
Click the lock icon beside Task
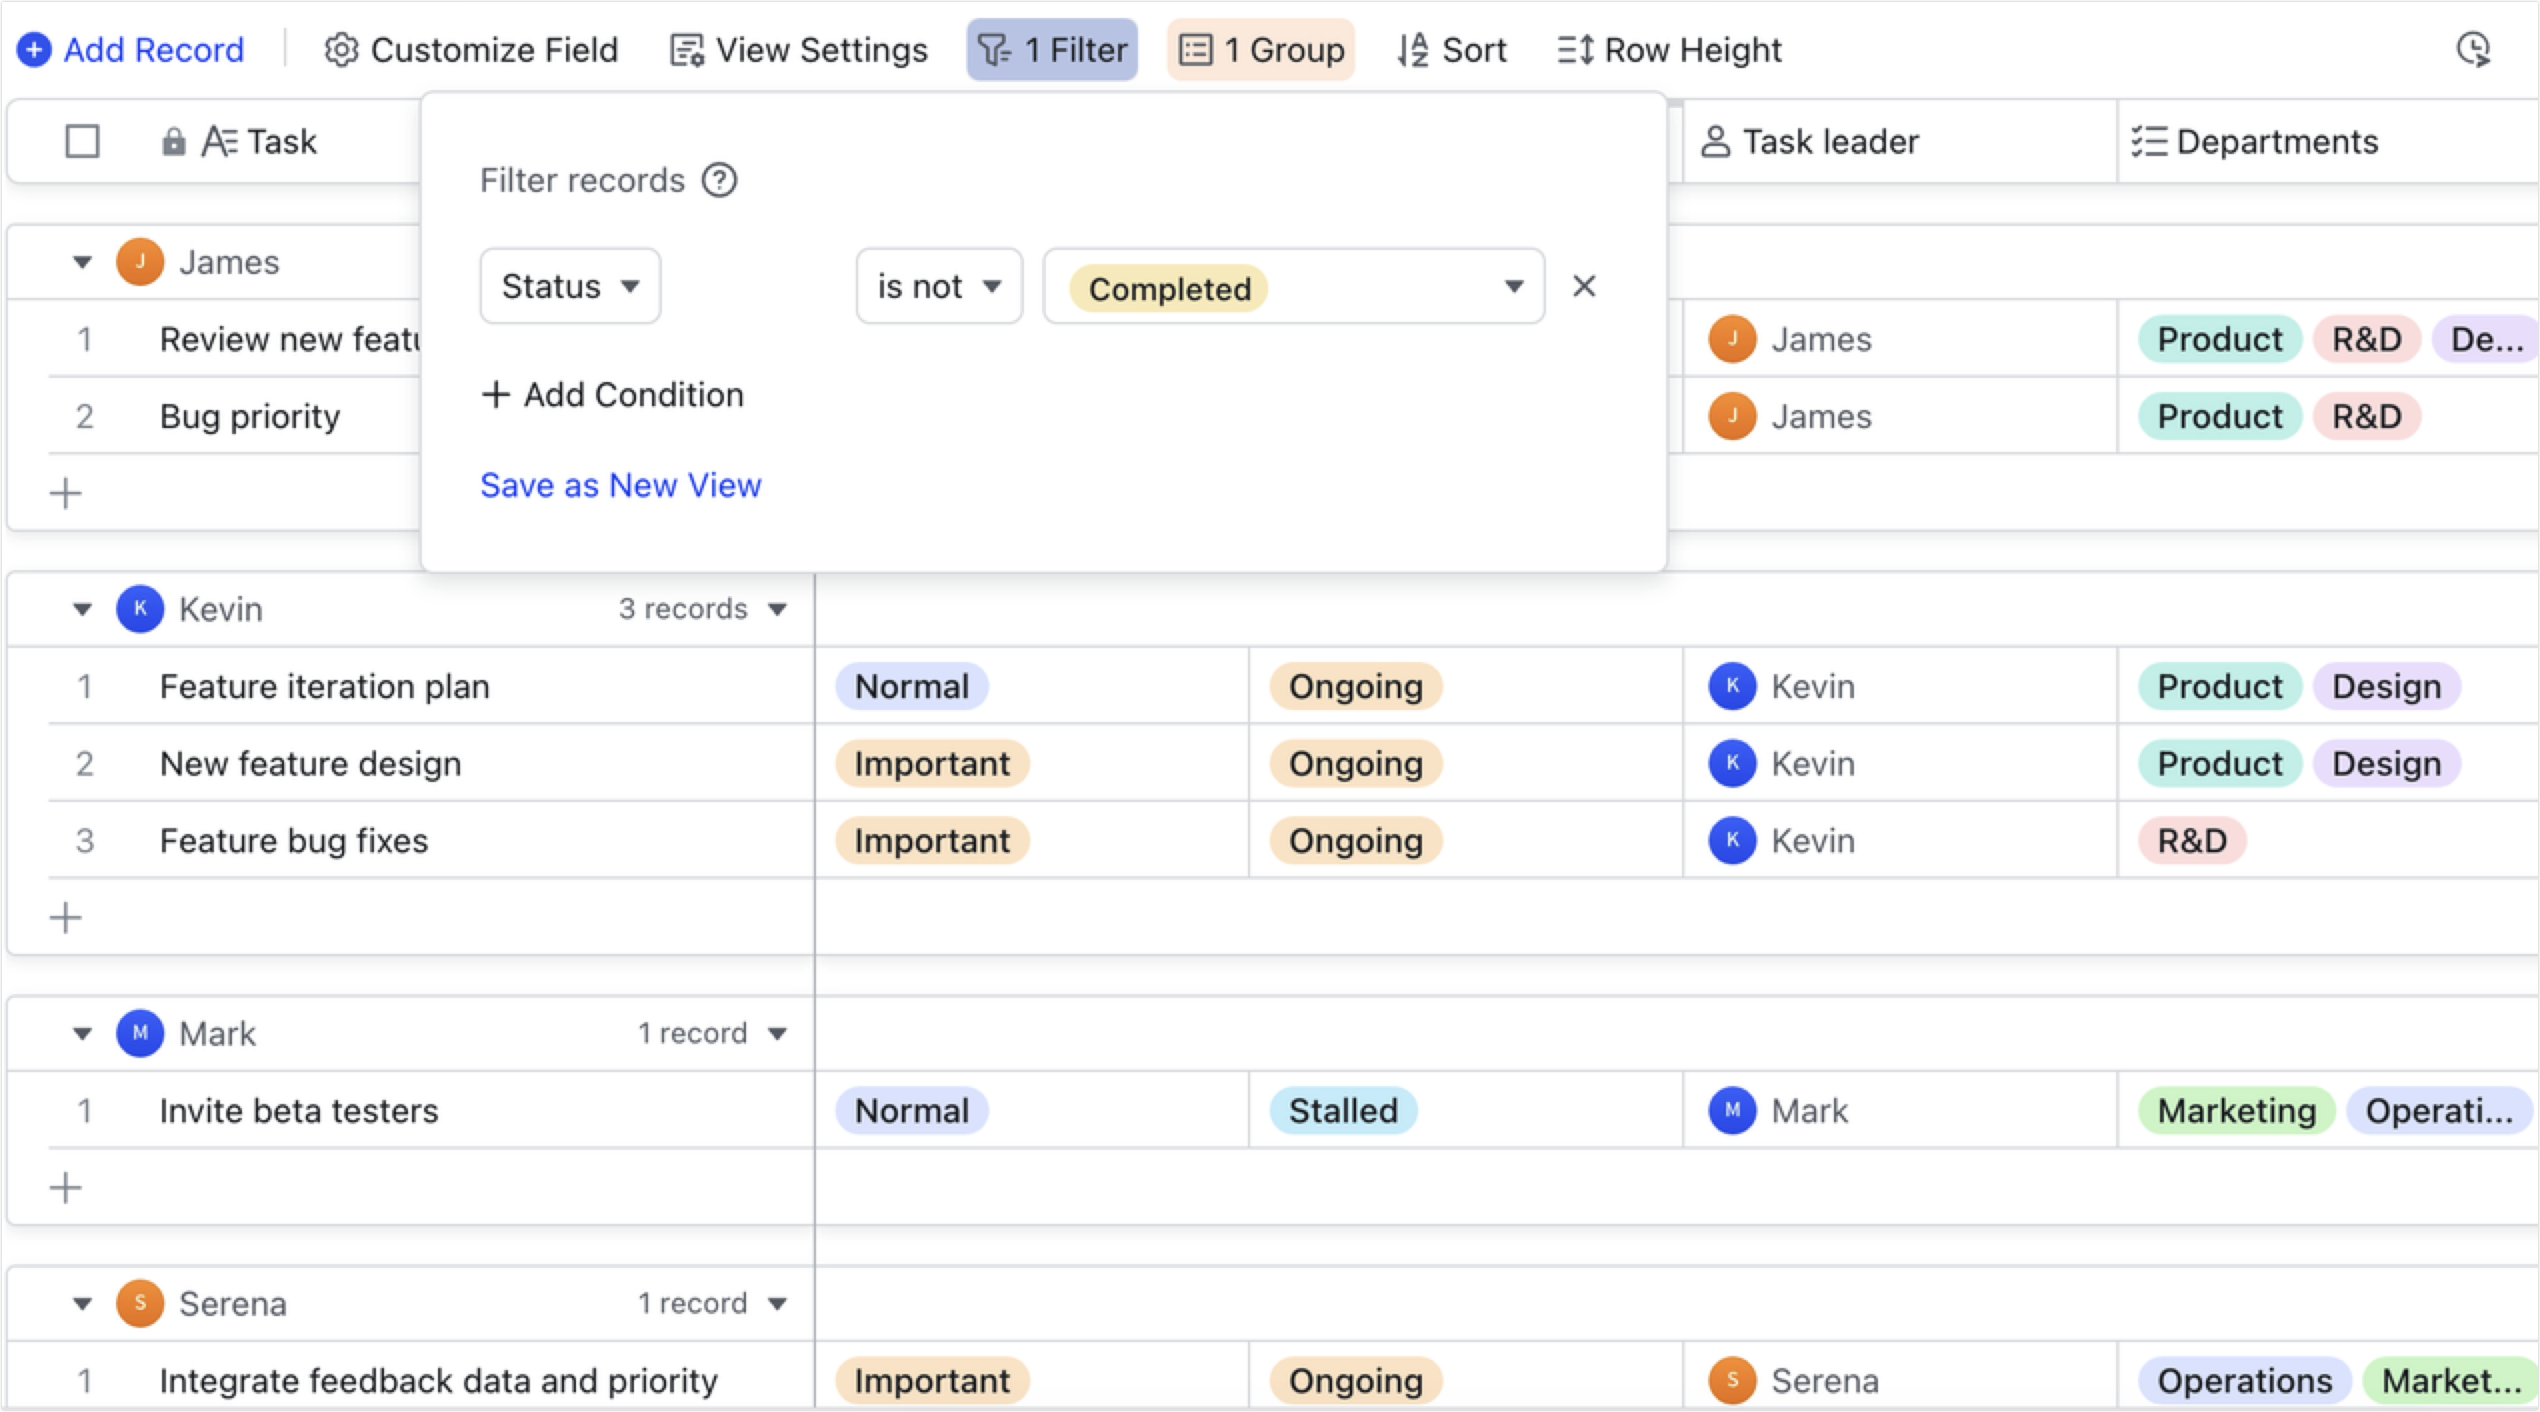click(173, 141)
